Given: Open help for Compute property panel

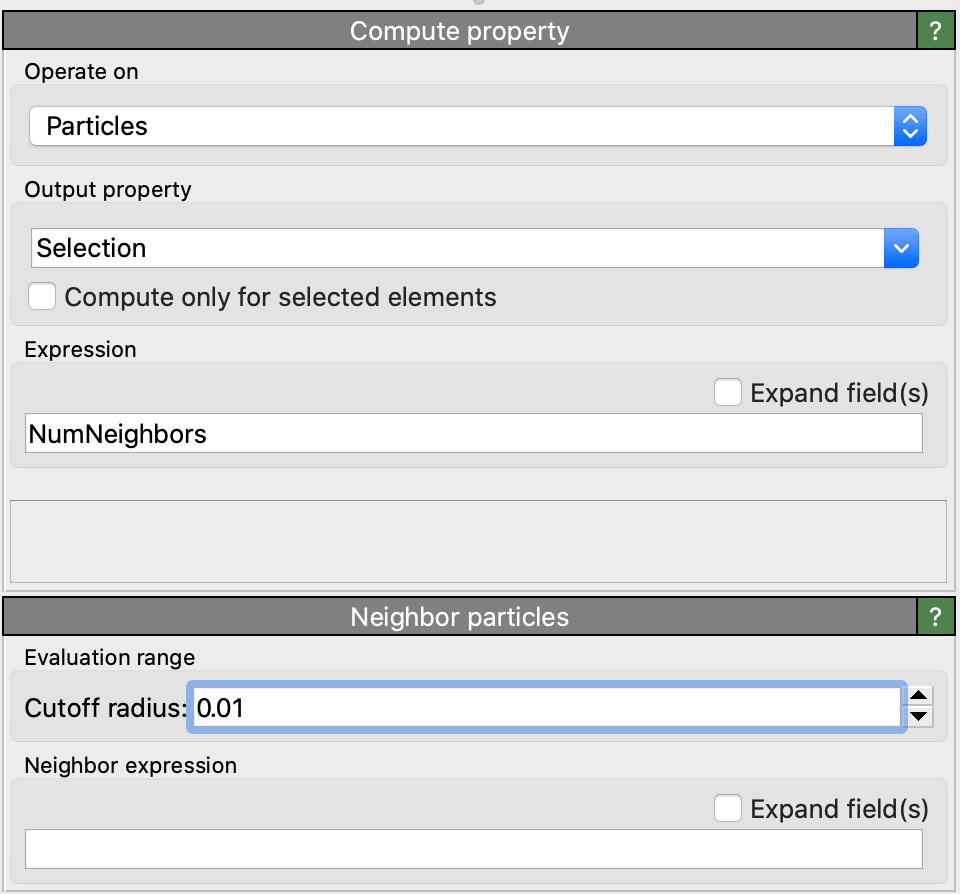Looking at the screenshot, I should click(935, 31).
